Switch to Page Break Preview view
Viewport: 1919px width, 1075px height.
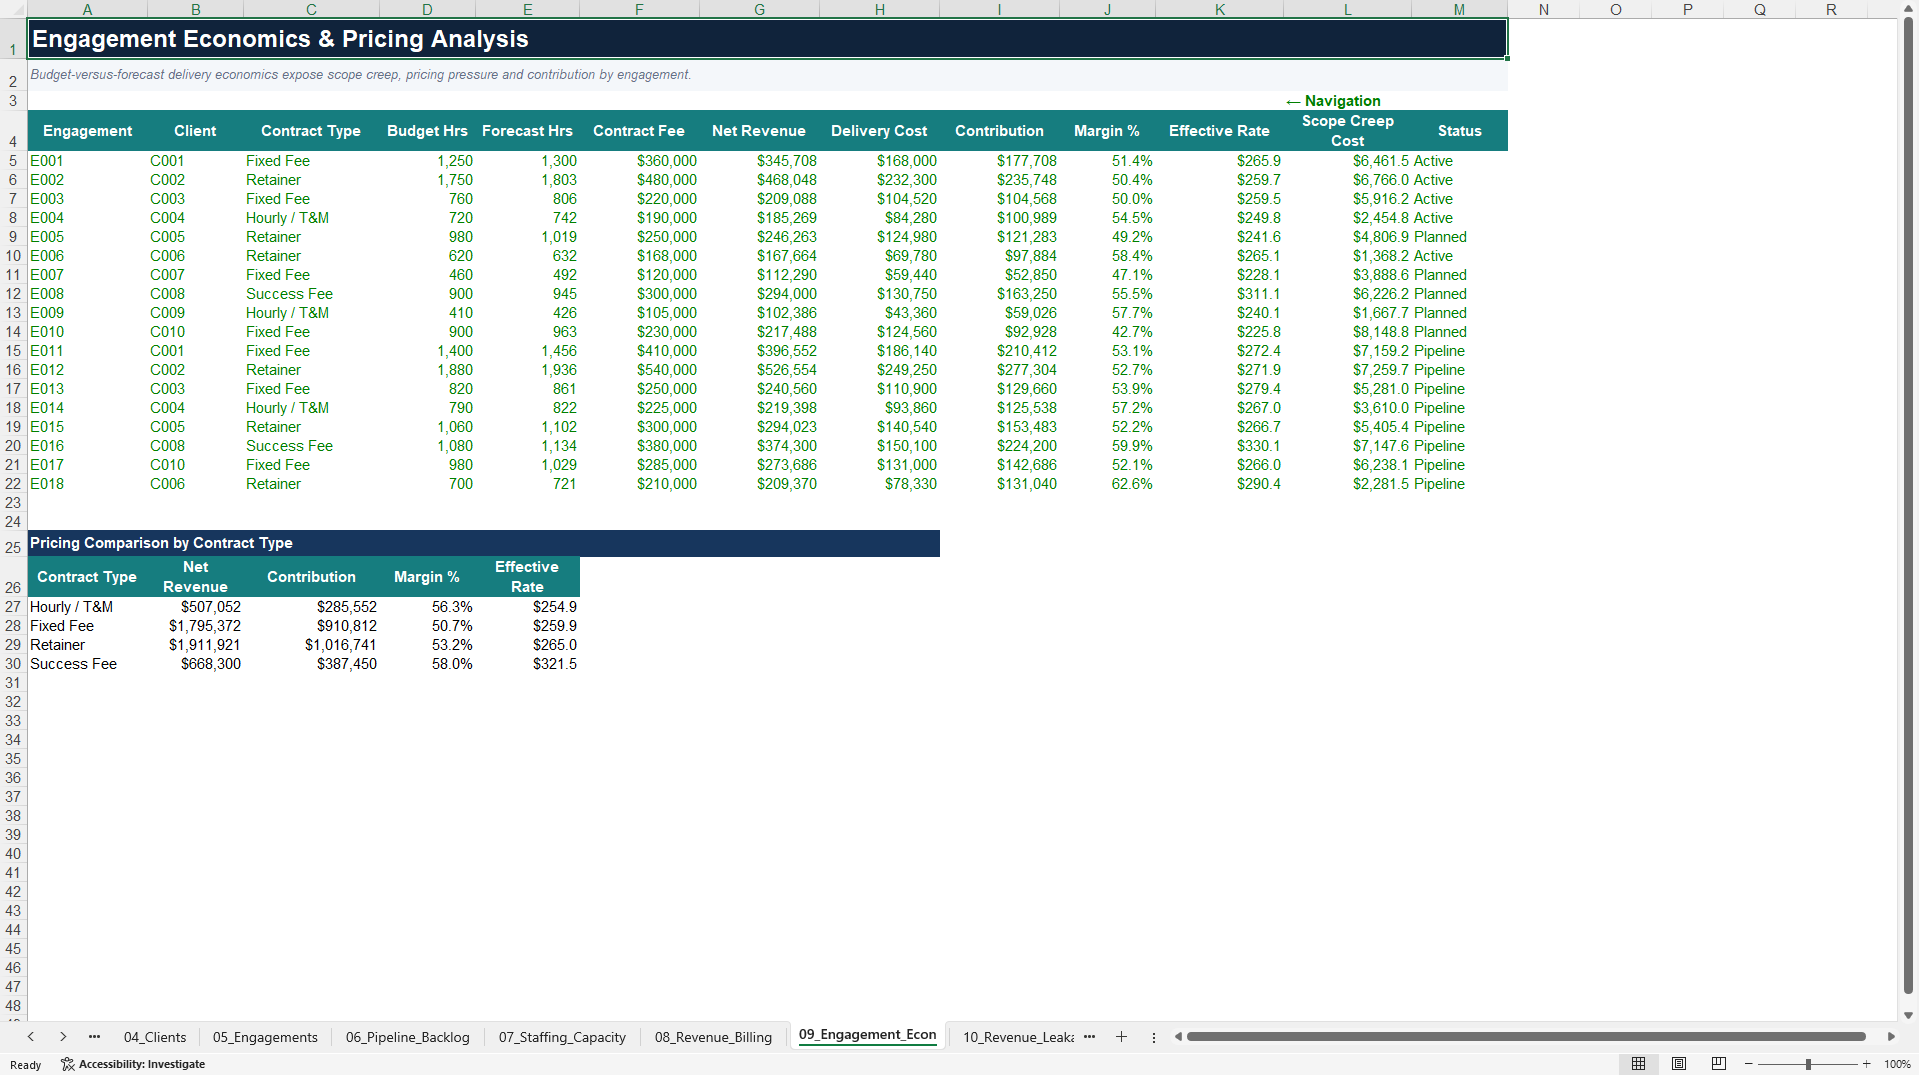(1719, 1064)
